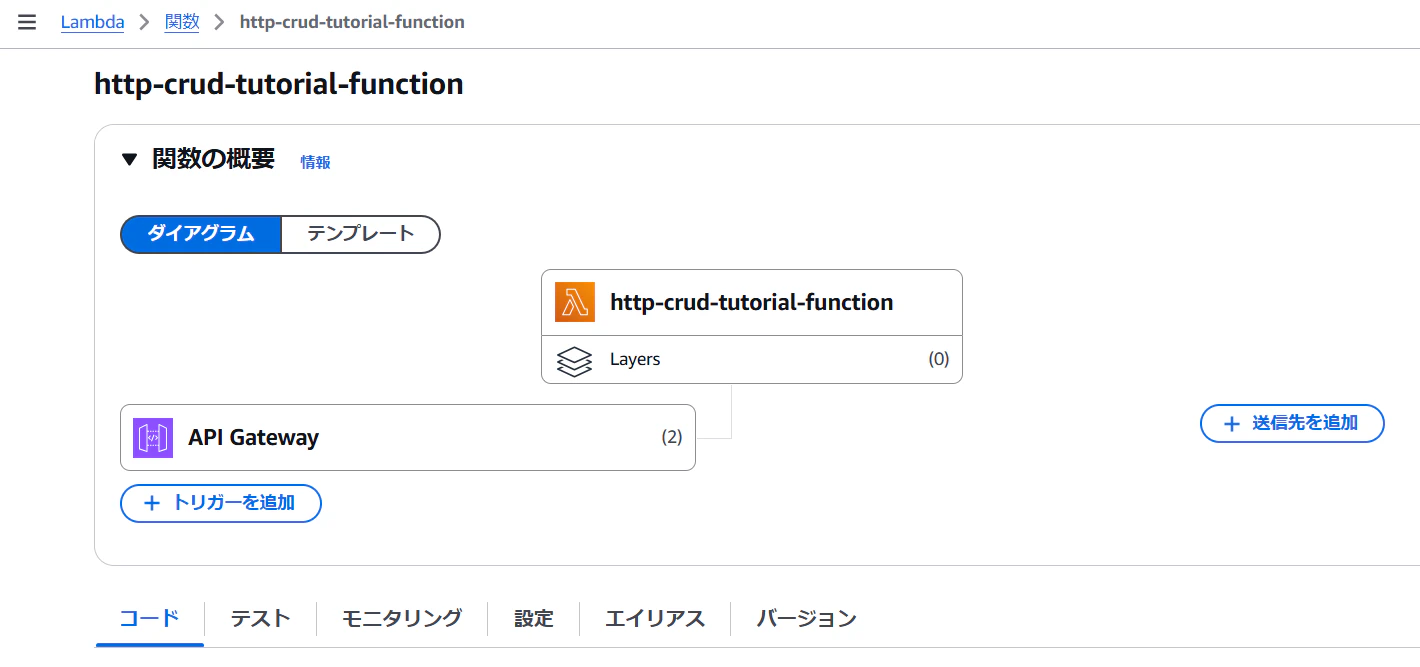Open the hamburger navigation menu

(27, 22)
